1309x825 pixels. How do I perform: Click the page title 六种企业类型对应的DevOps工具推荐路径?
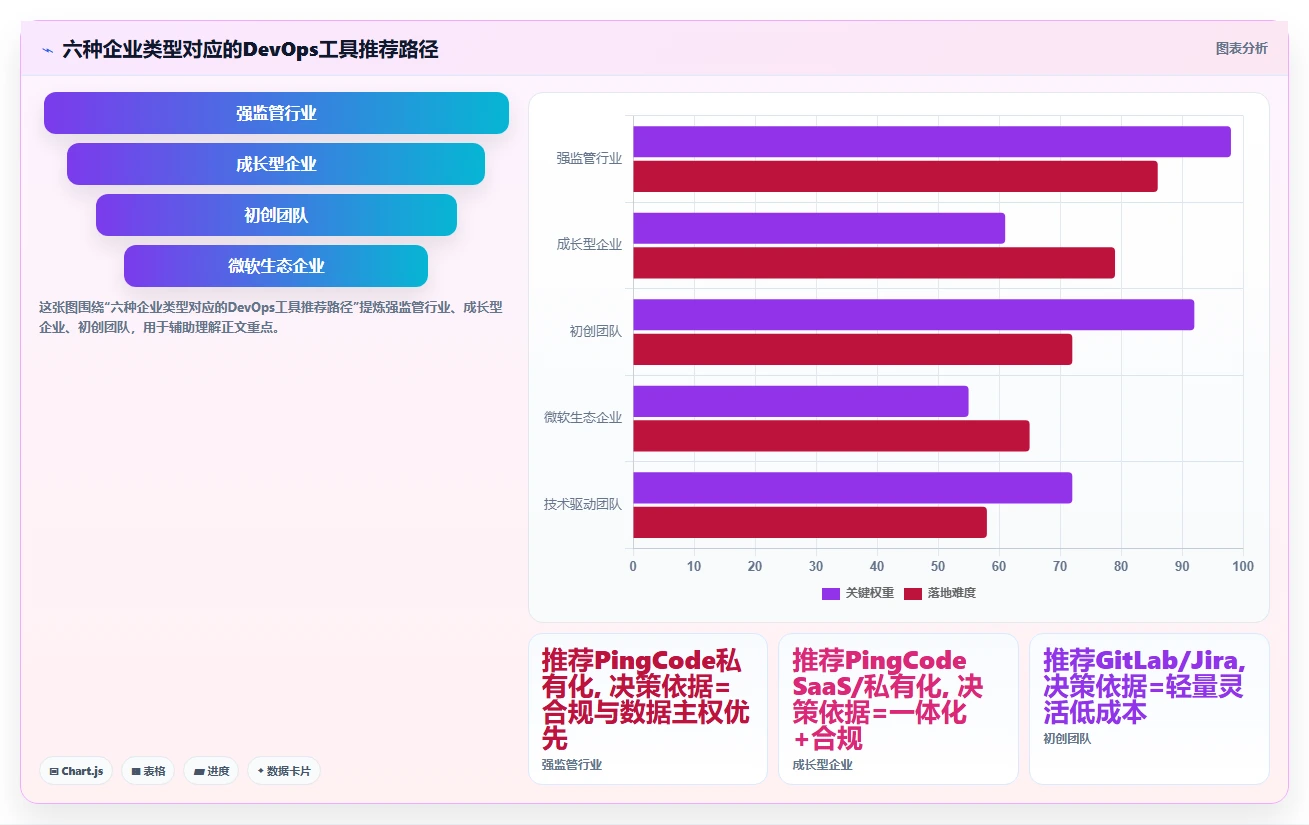coord(250,49)
